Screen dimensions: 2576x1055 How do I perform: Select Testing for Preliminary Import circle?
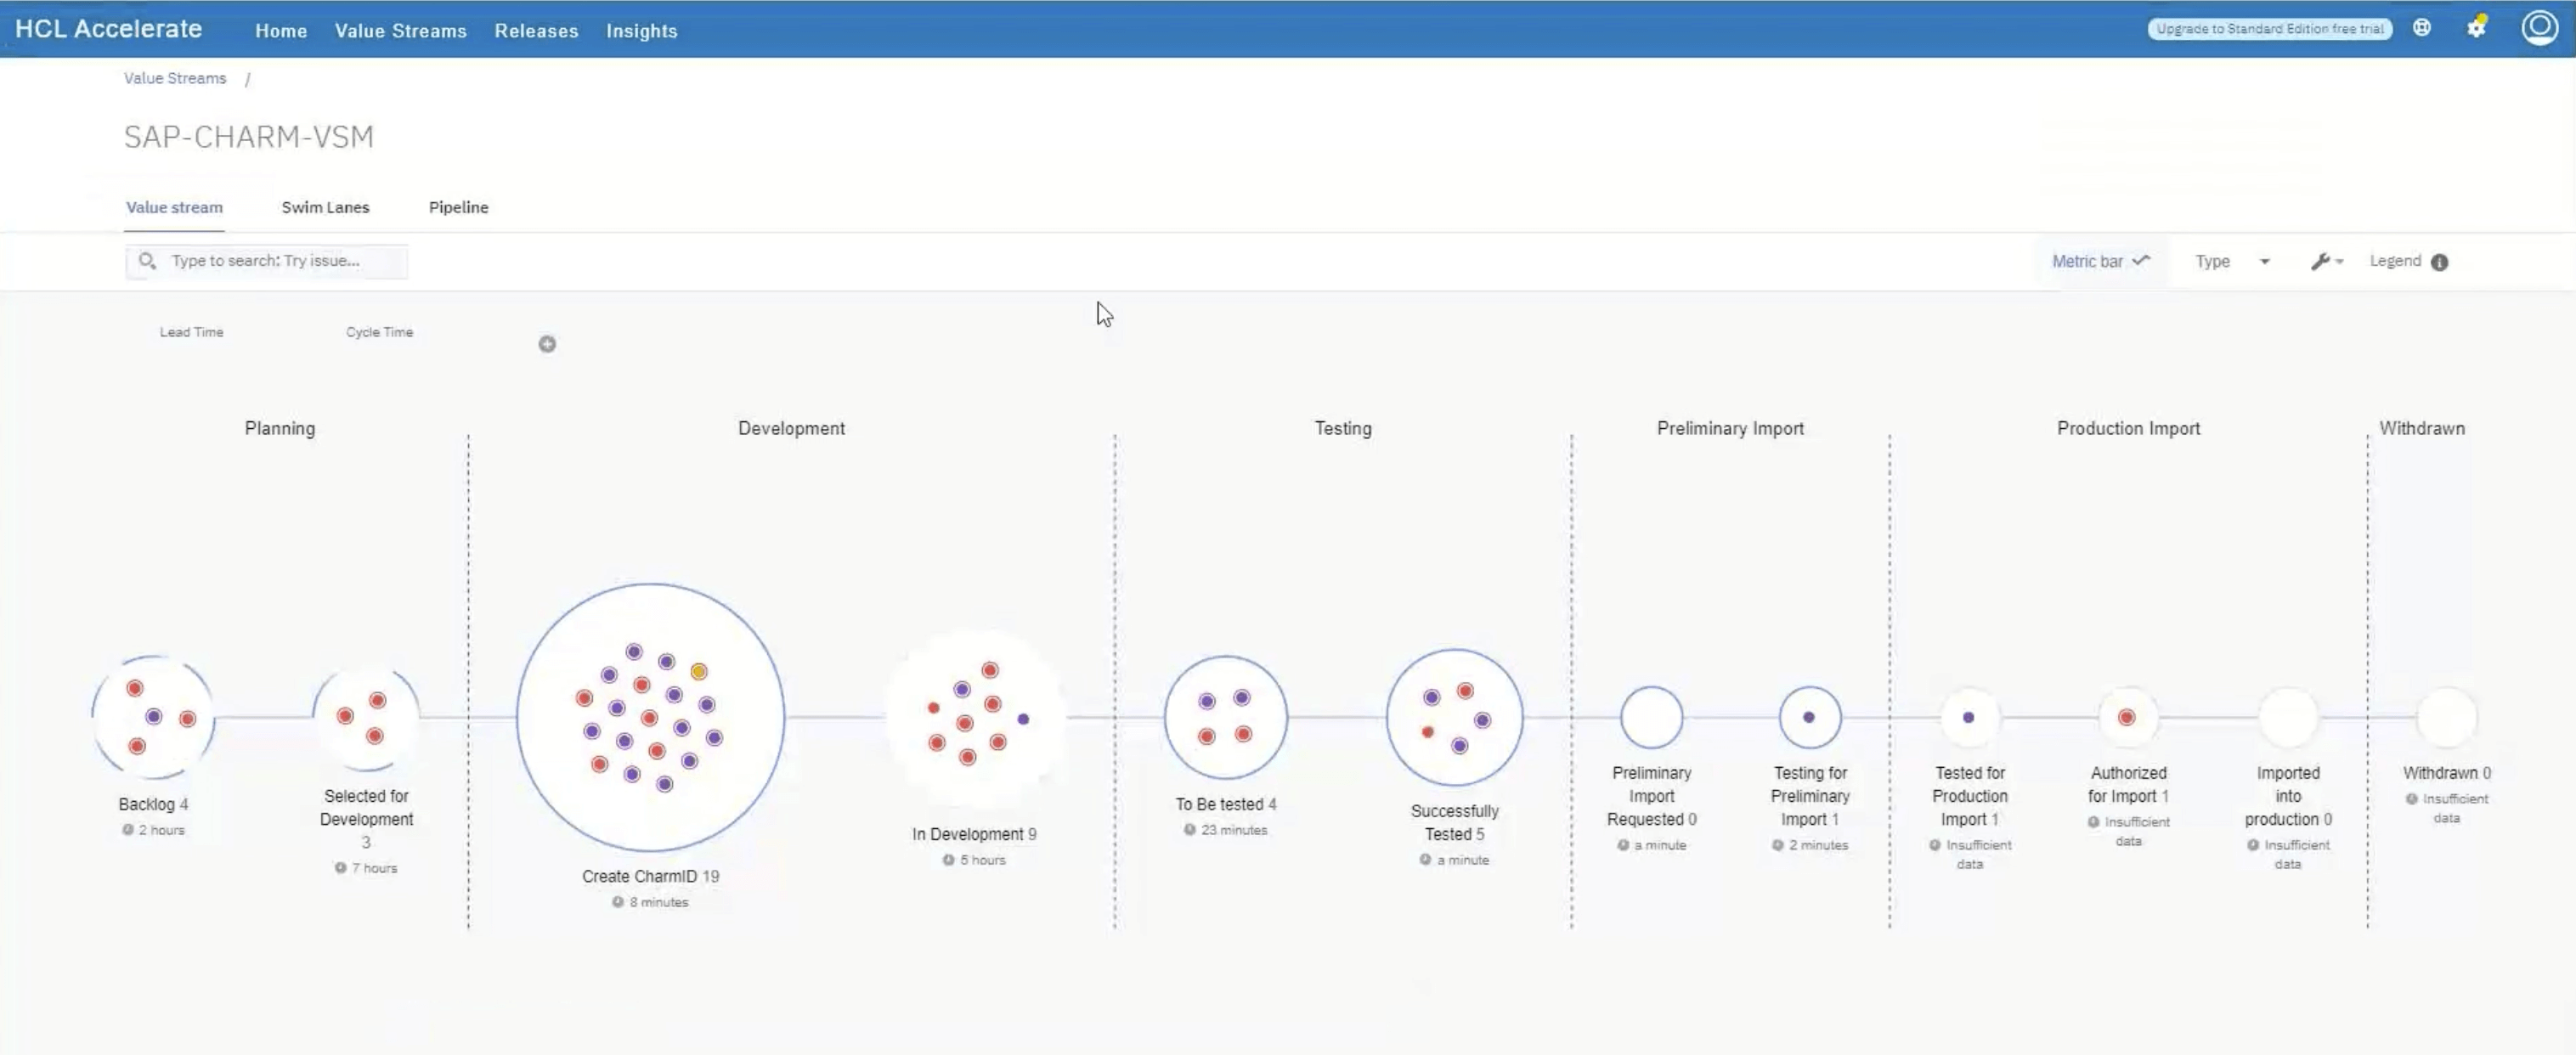tap(1810, 717)
